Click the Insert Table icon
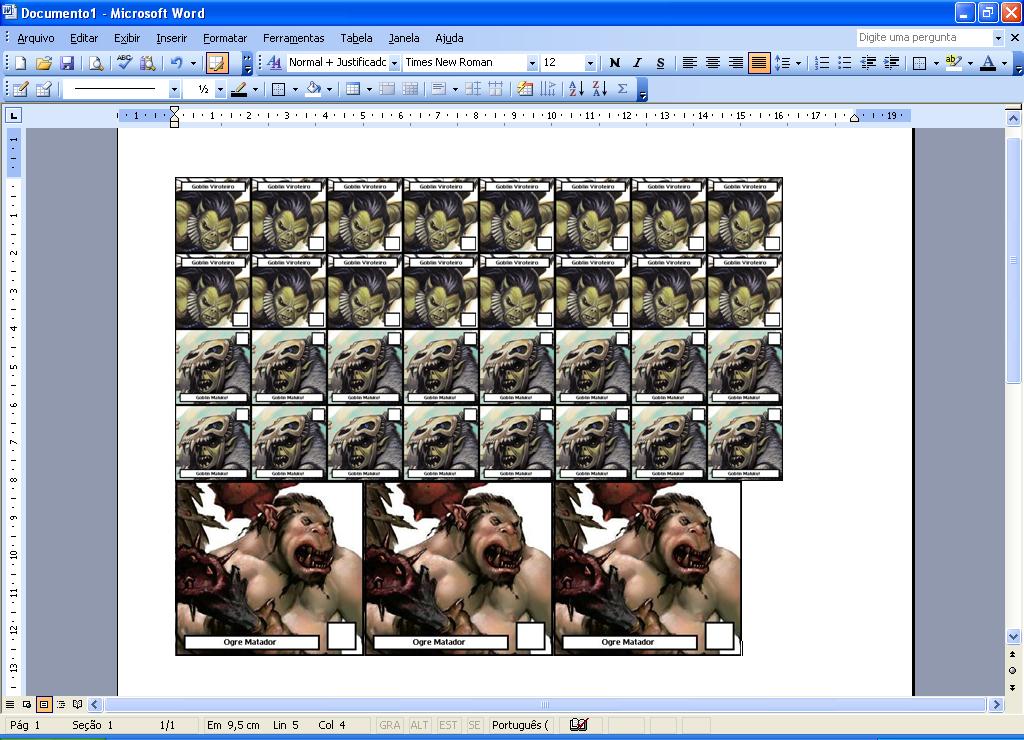 (x=353, y=89)
